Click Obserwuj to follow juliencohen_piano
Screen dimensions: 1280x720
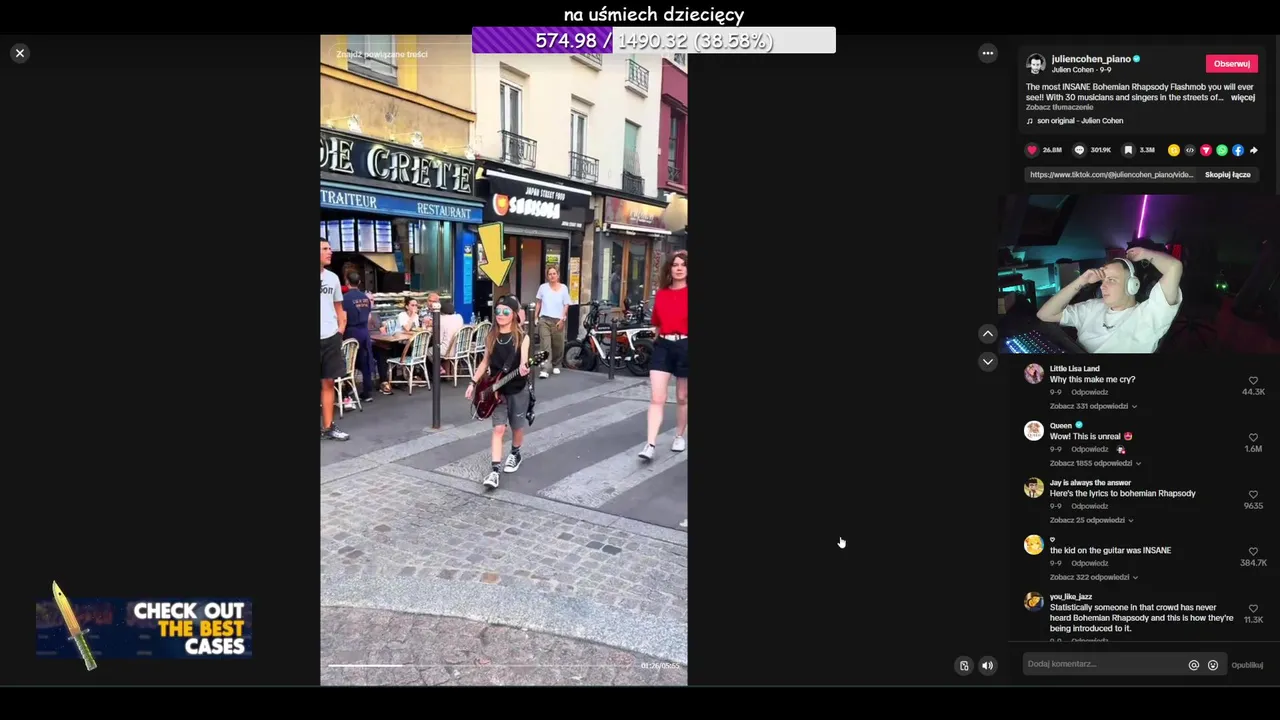click(1231, 63)
